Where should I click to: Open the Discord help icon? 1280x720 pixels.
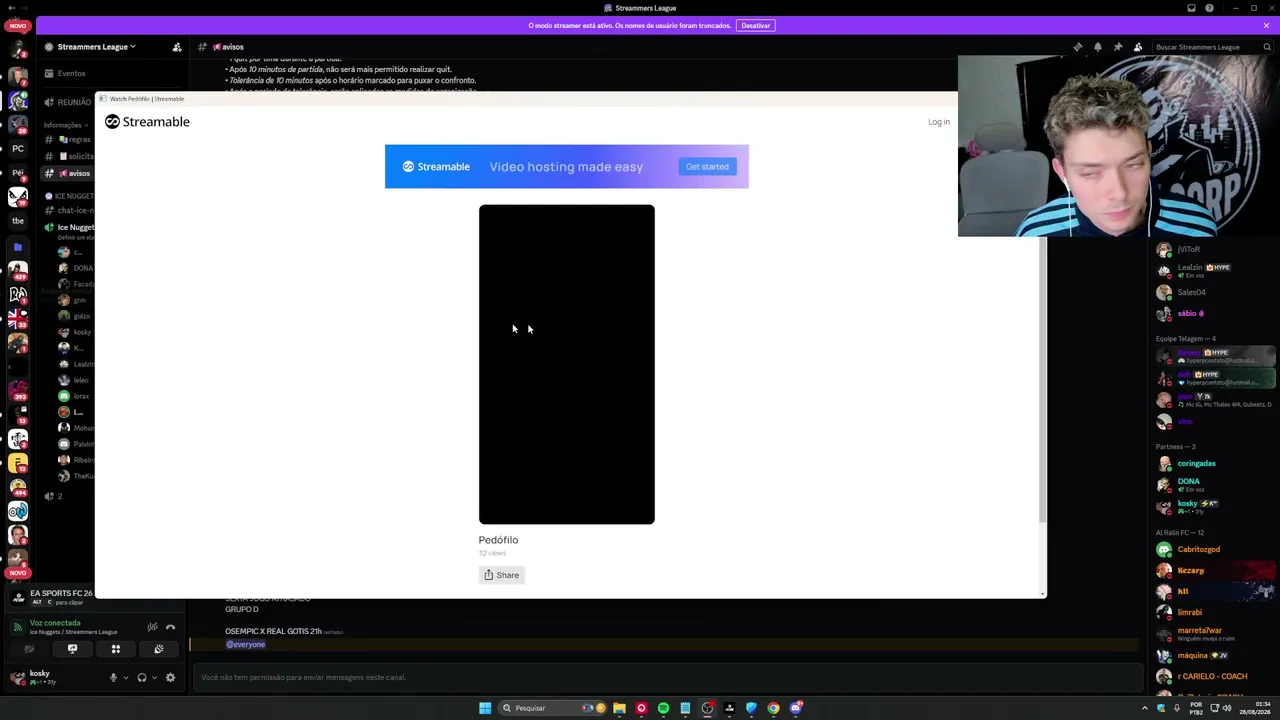pyautogui.click(x=1209, y=8)
